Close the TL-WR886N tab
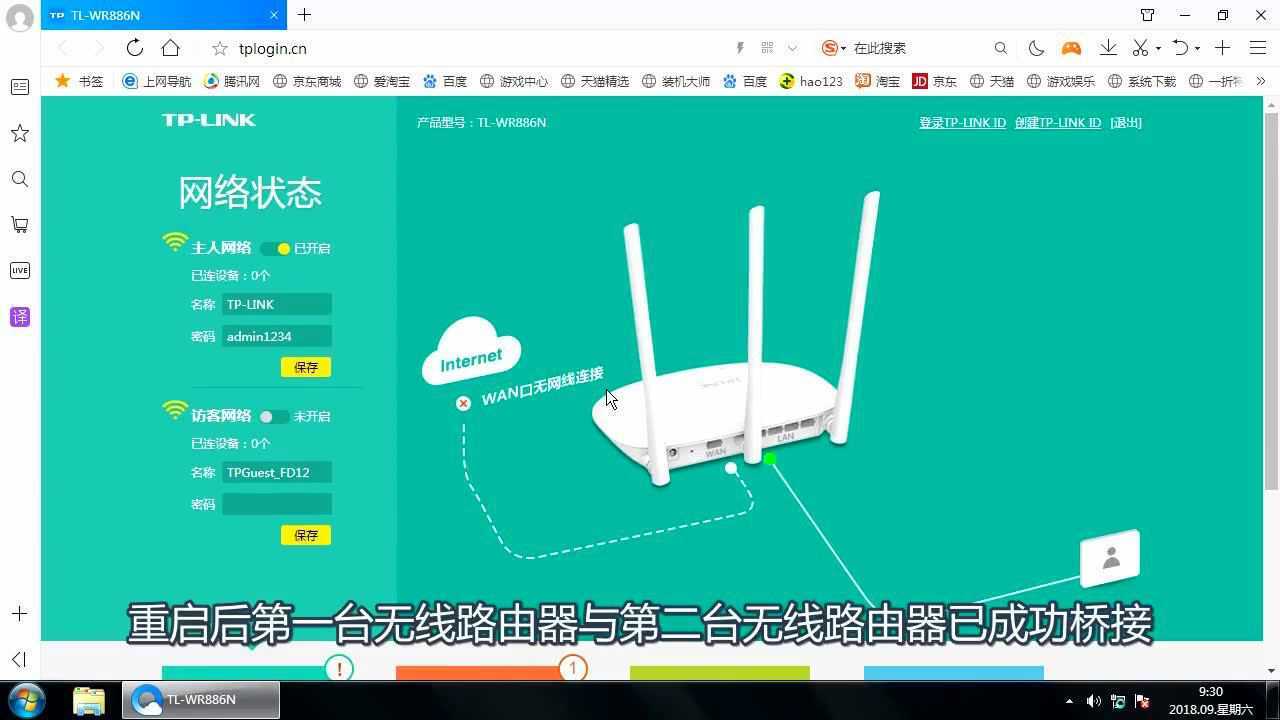 pos(274,15)
